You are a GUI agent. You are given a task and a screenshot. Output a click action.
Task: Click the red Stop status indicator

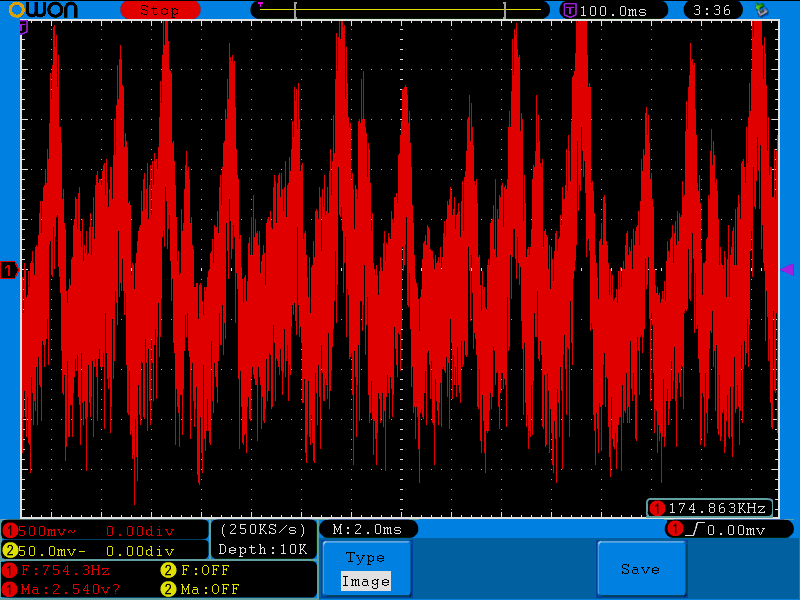tap(160, 10)
